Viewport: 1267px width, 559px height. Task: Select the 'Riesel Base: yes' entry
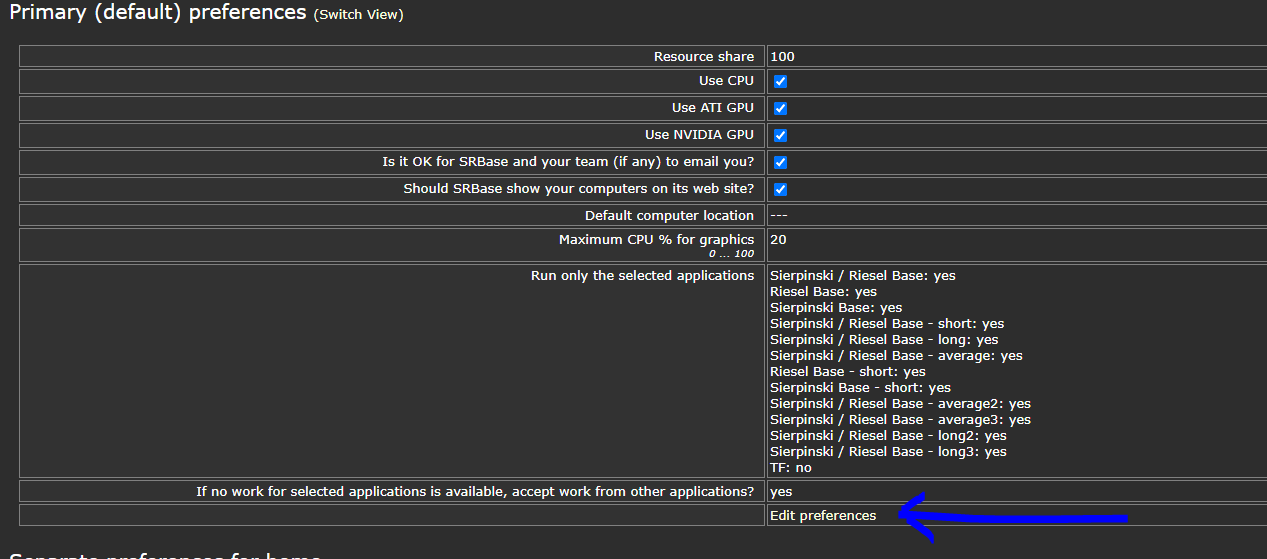pyautogui.click(x=823, y=292)
